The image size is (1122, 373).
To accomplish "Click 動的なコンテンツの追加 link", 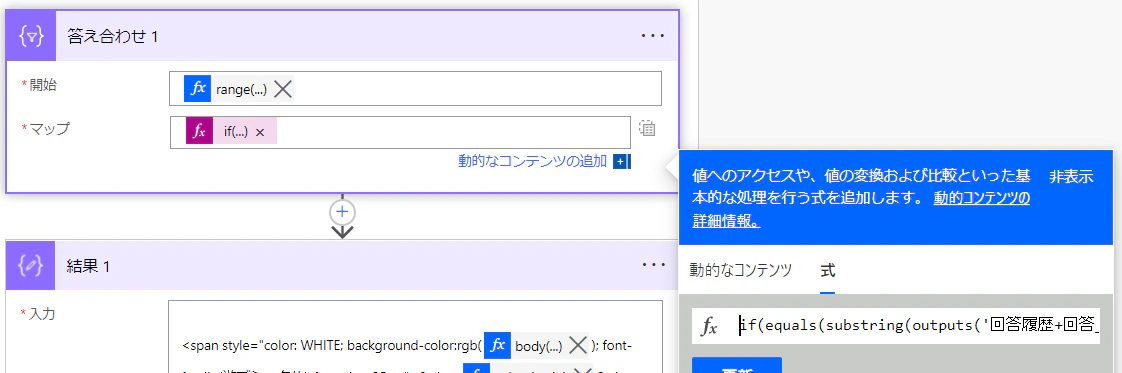I will click(x=532, y=161).
